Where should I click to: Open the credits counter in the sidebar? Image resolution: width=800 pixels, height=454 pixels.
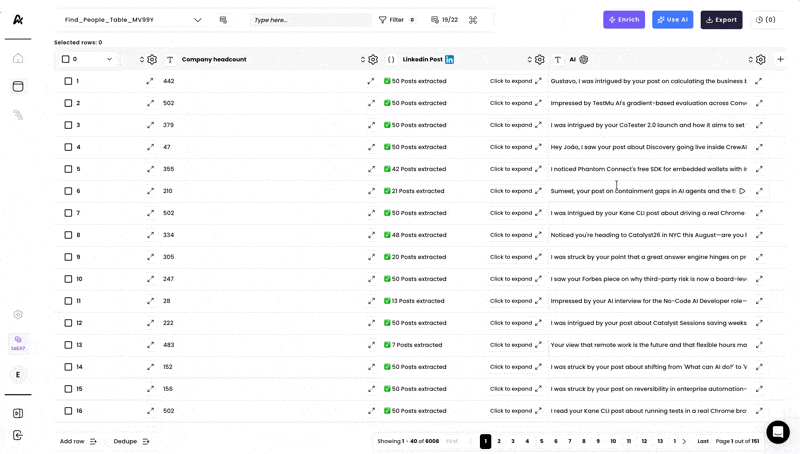pos(18,343)
